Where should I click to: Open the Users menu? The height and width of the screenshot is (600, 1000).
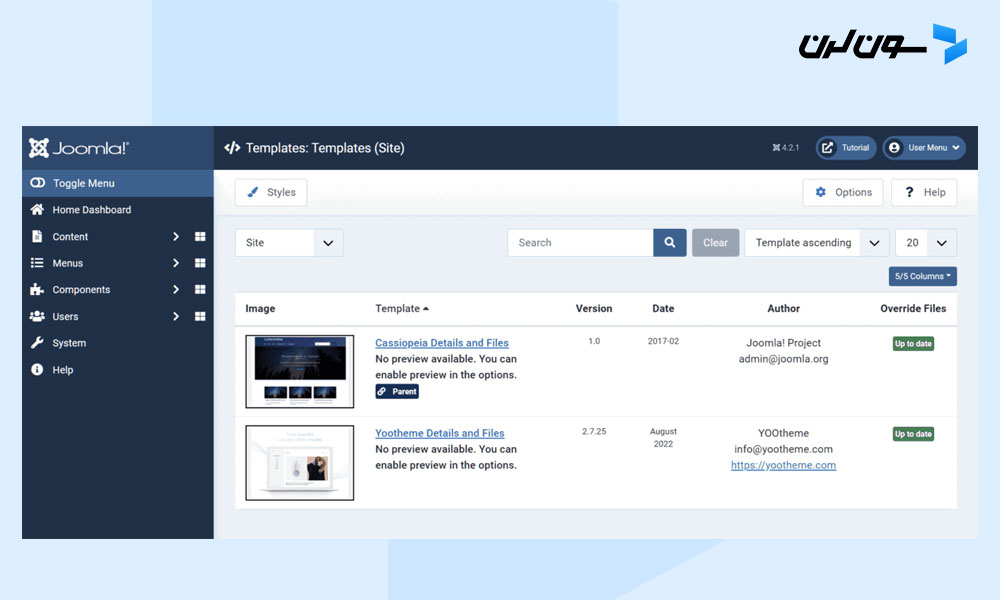[65, 316]
